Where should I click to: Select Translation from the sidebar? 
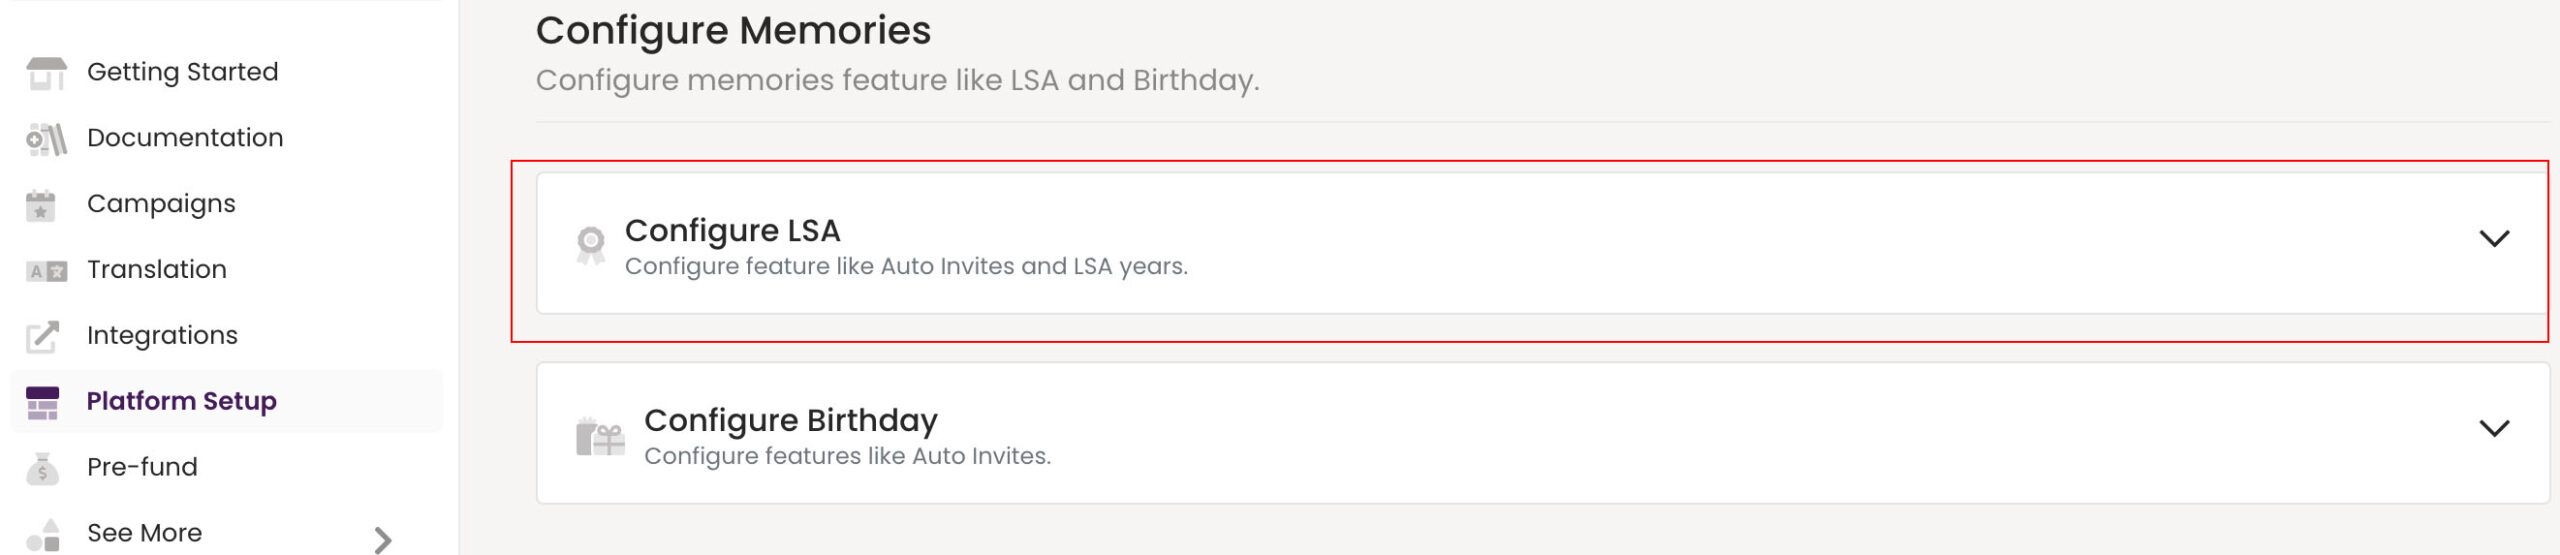click(x=157, y=270)
